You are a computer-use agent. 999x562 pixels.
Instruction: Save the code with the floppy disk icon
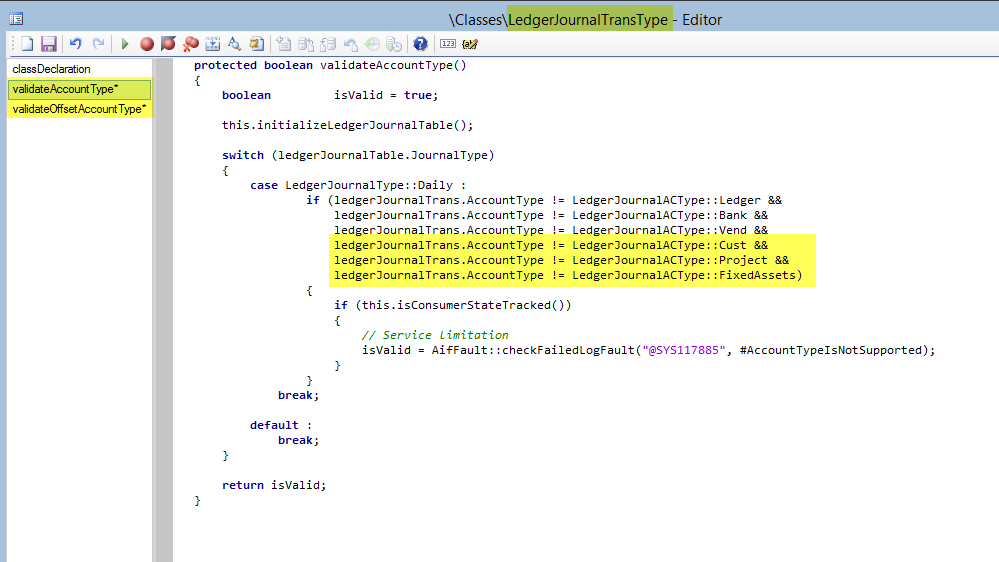pyautogui.click(x=48, y=44)
